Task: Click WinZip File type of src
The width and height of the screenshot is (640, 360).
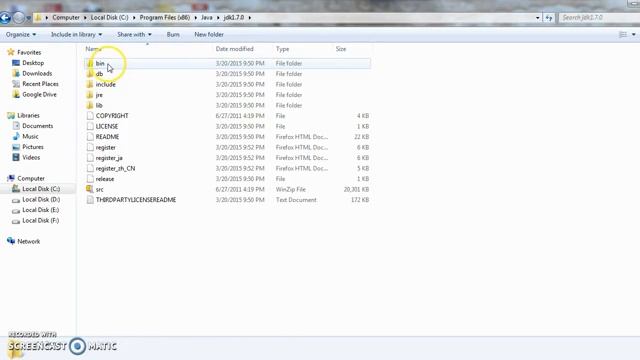Action: (291, 189)
